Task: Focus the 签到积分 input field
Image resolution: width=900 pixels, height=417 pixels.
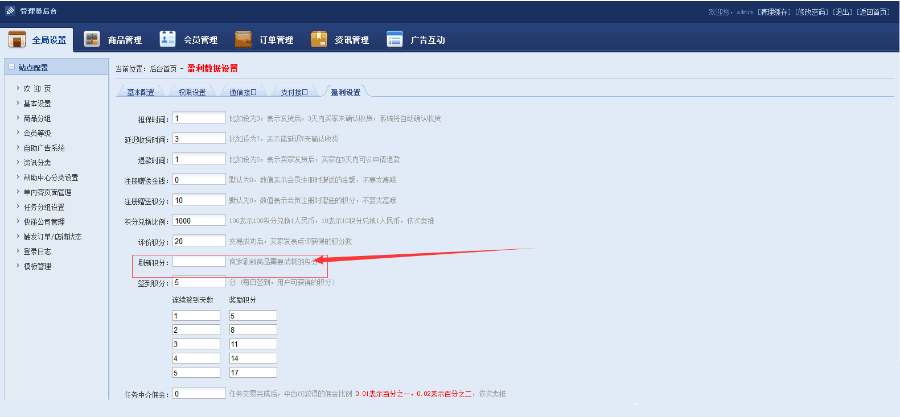Action: pyautogui.click(x=199, y=282)
